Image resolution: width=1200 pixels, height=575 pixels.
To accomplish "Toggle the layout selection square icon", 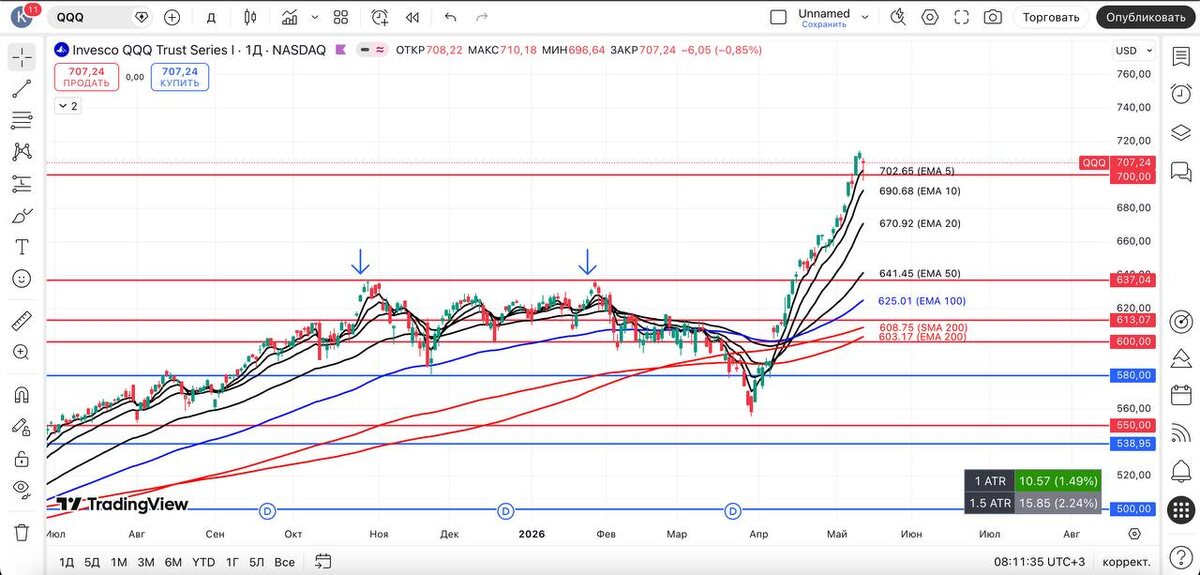I will 778,17.
